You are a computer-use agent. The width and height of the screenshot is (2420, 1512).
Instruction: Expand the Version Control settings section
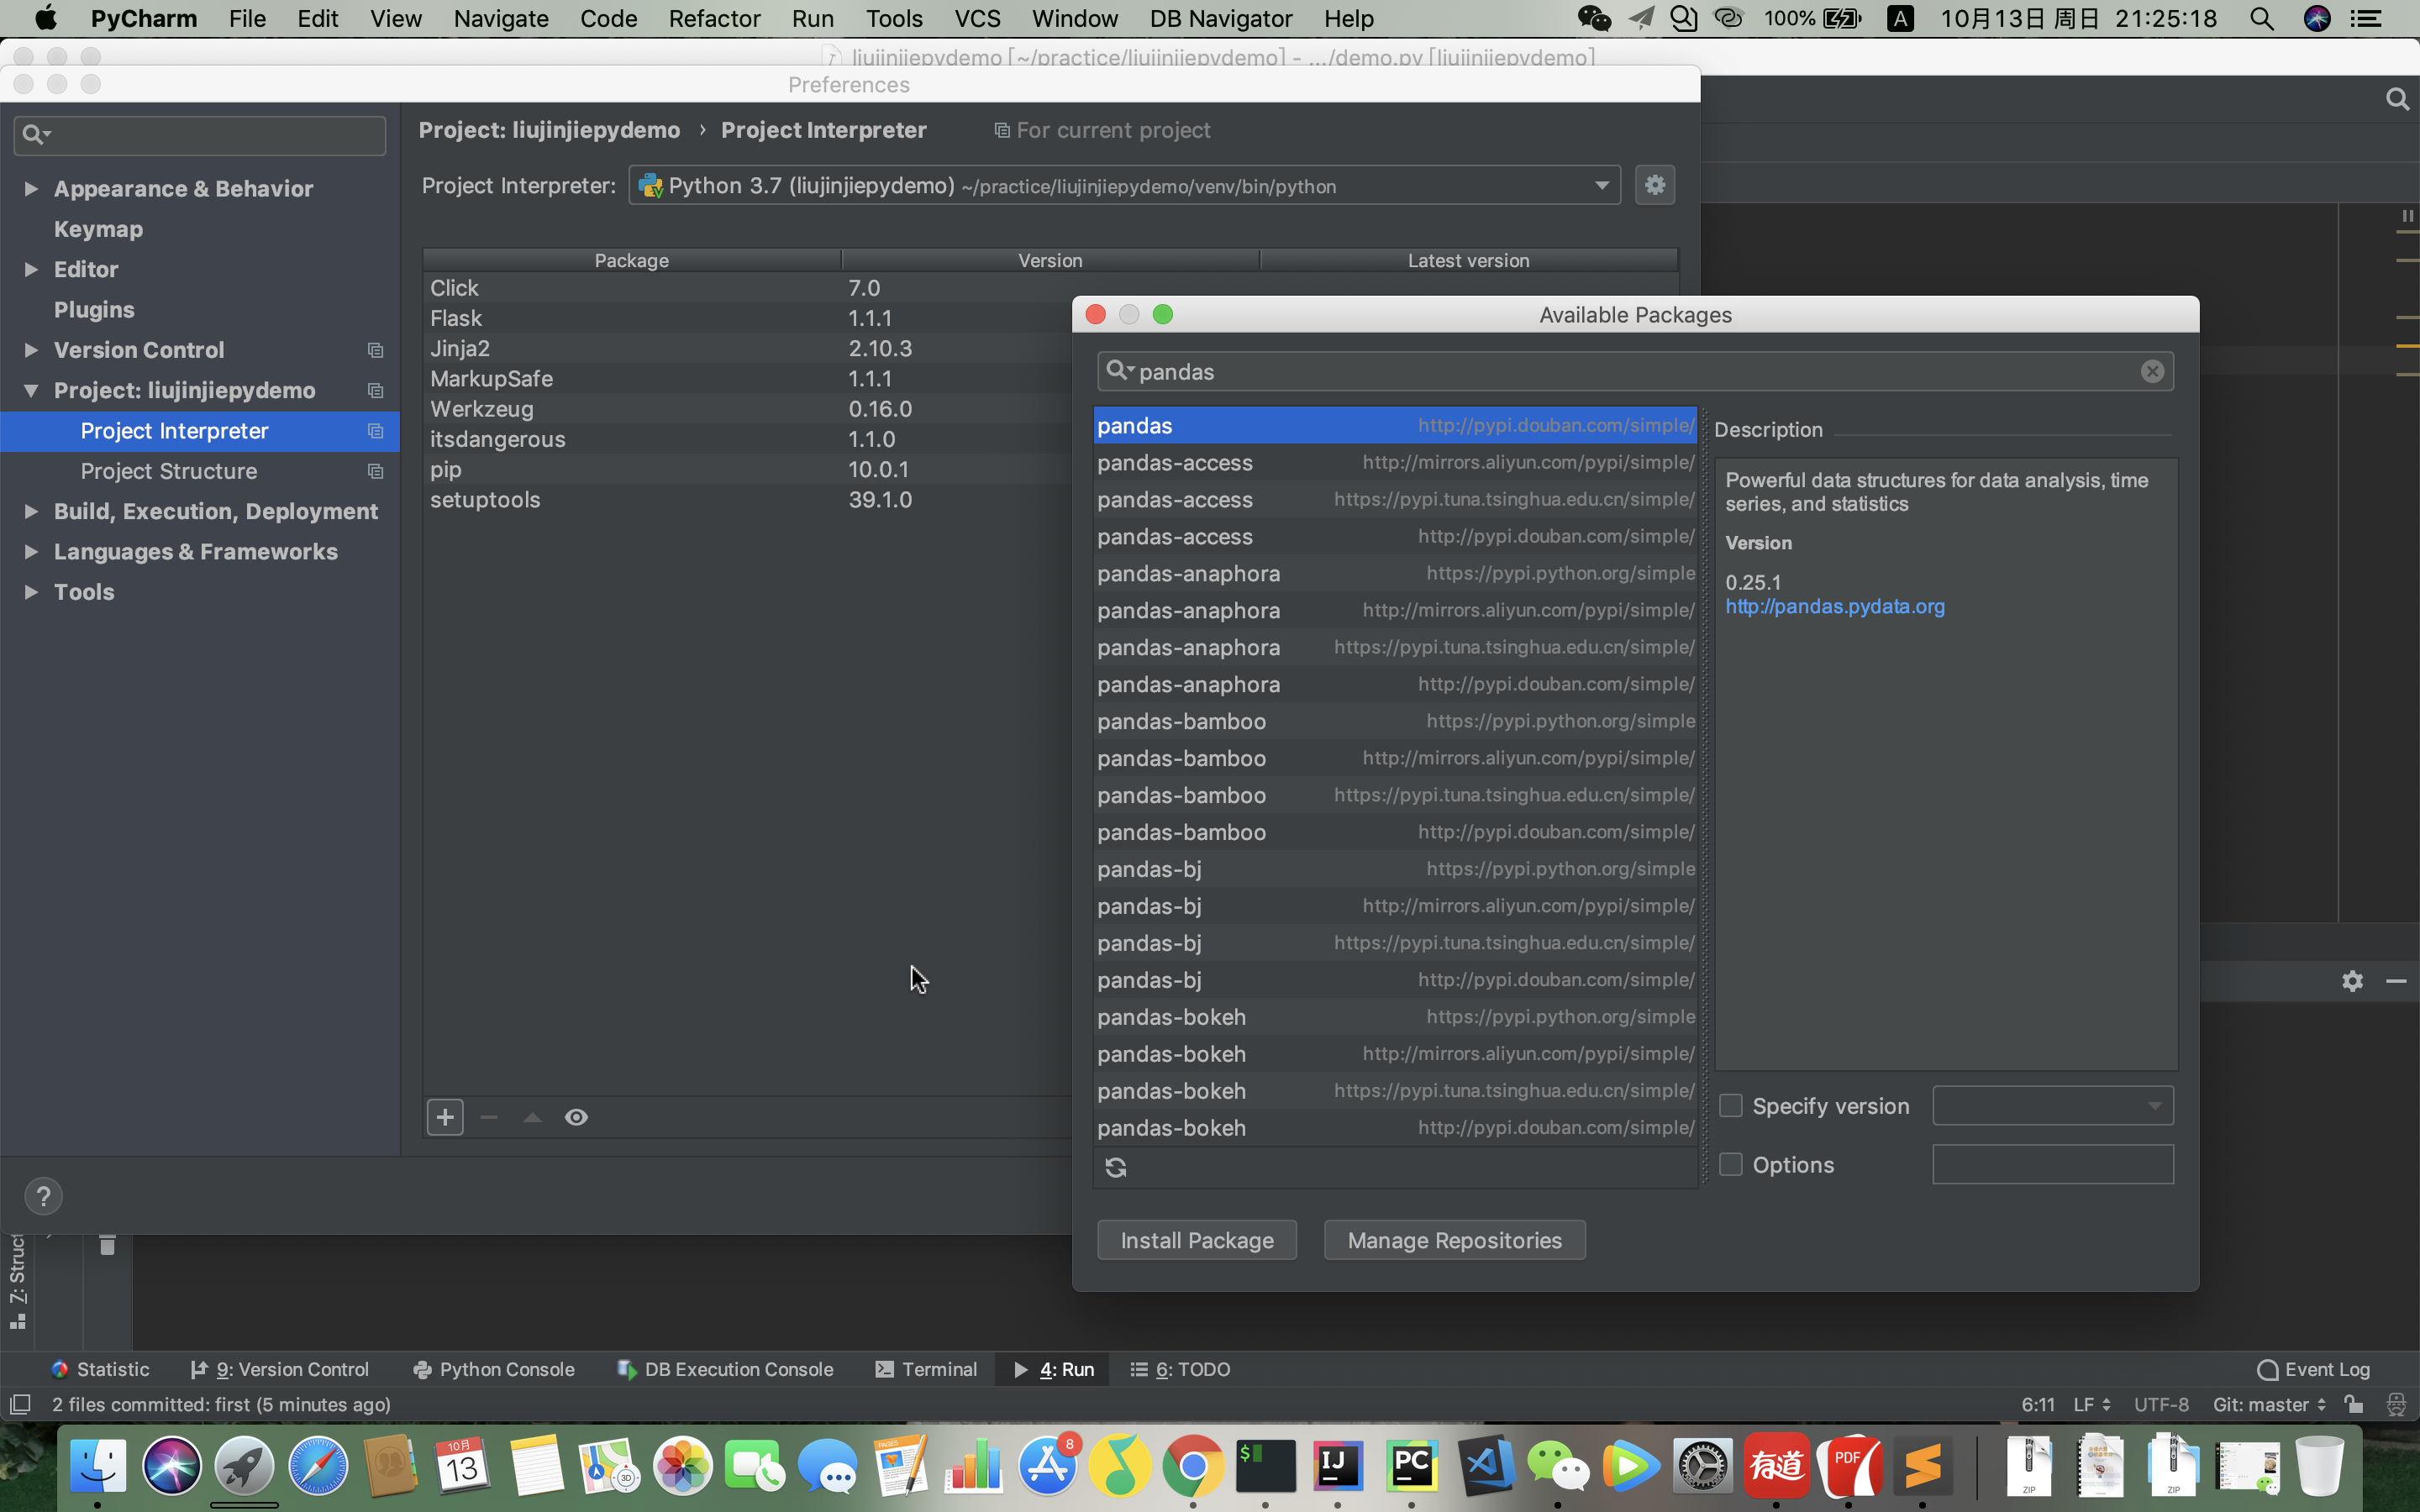click(x=31, y=350)
